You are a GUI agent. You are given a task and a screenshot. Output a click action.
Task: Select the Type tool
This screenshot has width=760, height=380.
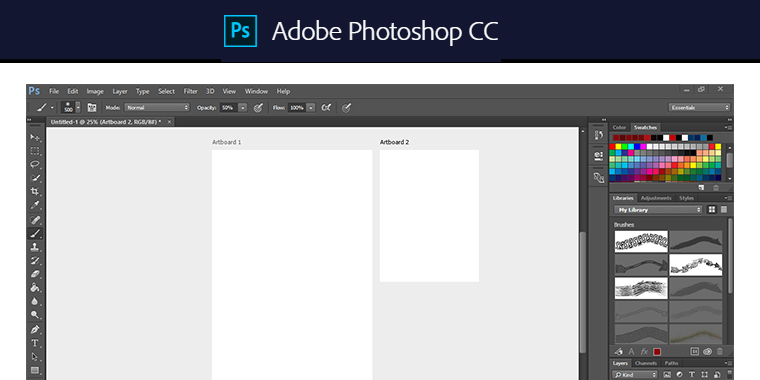point(35,343)
